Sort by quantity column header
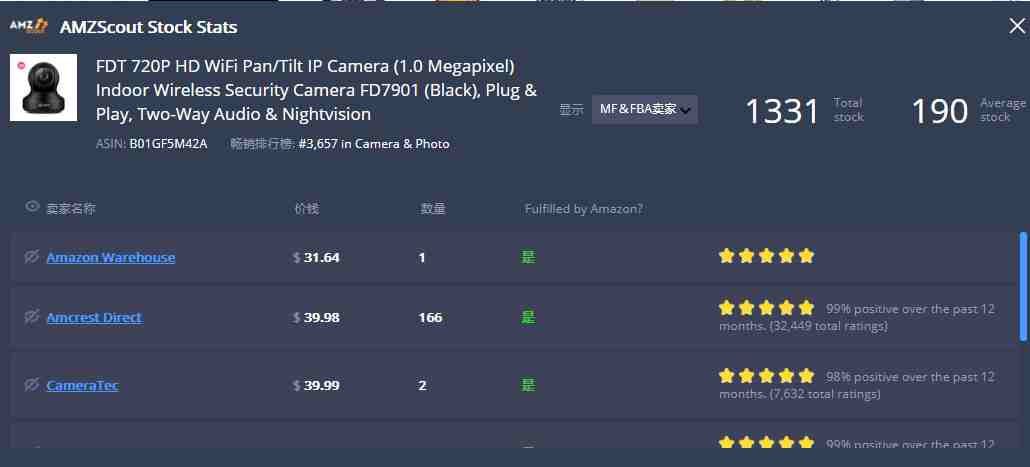Viewport: 1030px width, 467px height. coord(433,209)
